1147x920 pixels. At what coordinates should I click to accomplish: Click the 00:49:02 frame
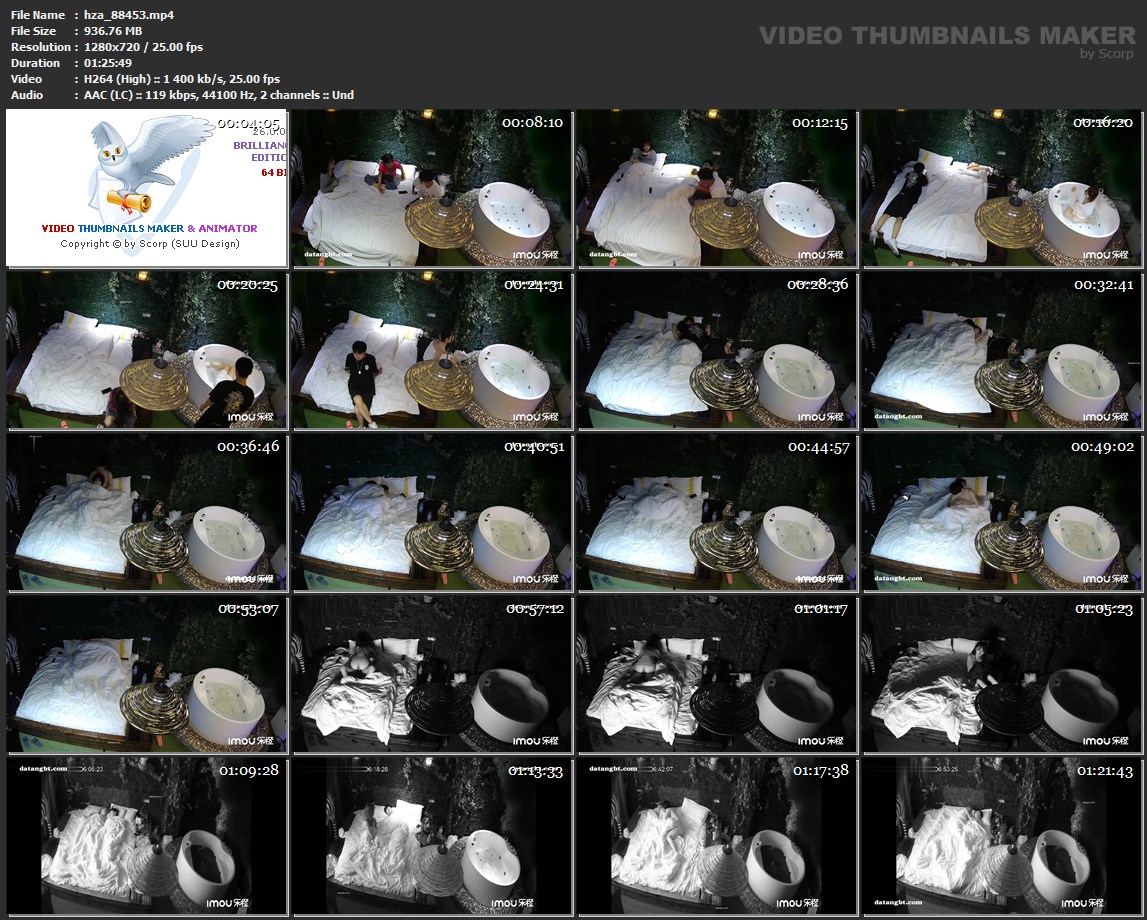click(1002, 512)
